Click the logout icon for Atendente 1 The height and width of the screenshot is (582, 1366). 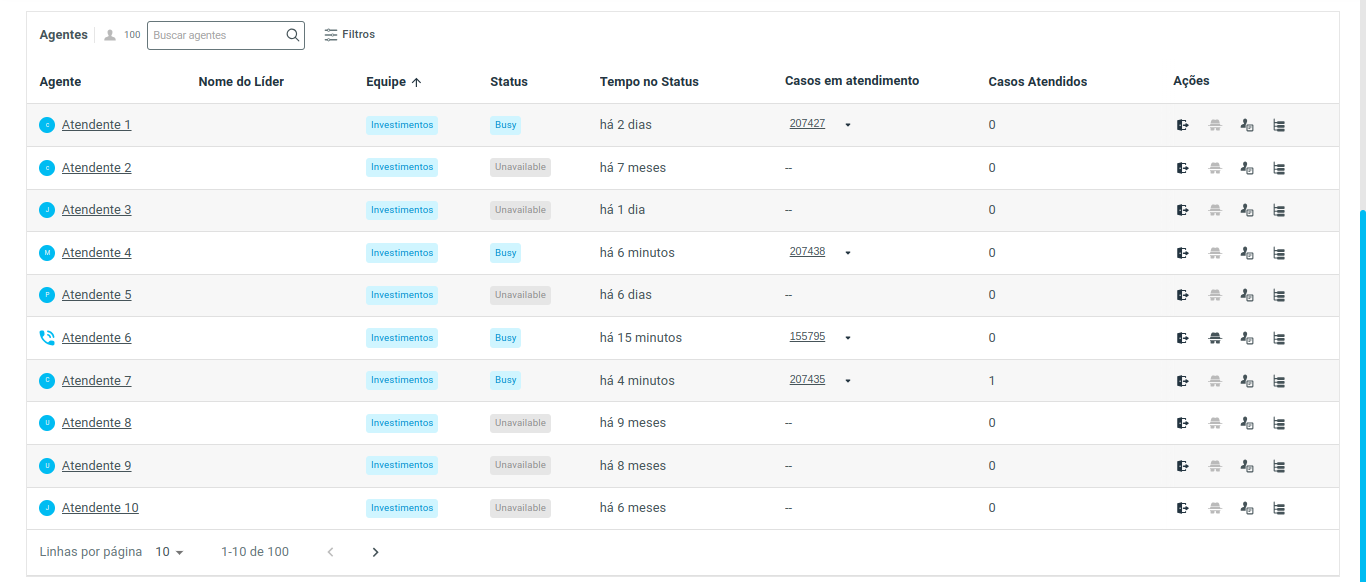[x=1183, y=126]
